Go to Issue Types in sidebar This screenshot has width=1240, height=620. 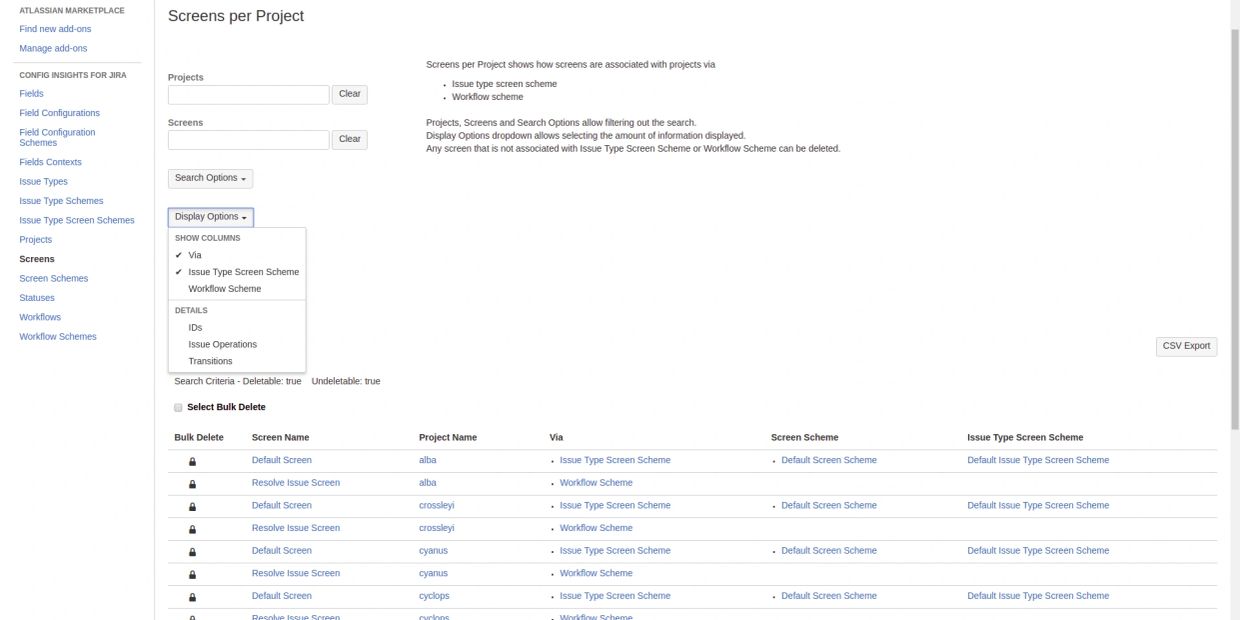coord(43,182)
